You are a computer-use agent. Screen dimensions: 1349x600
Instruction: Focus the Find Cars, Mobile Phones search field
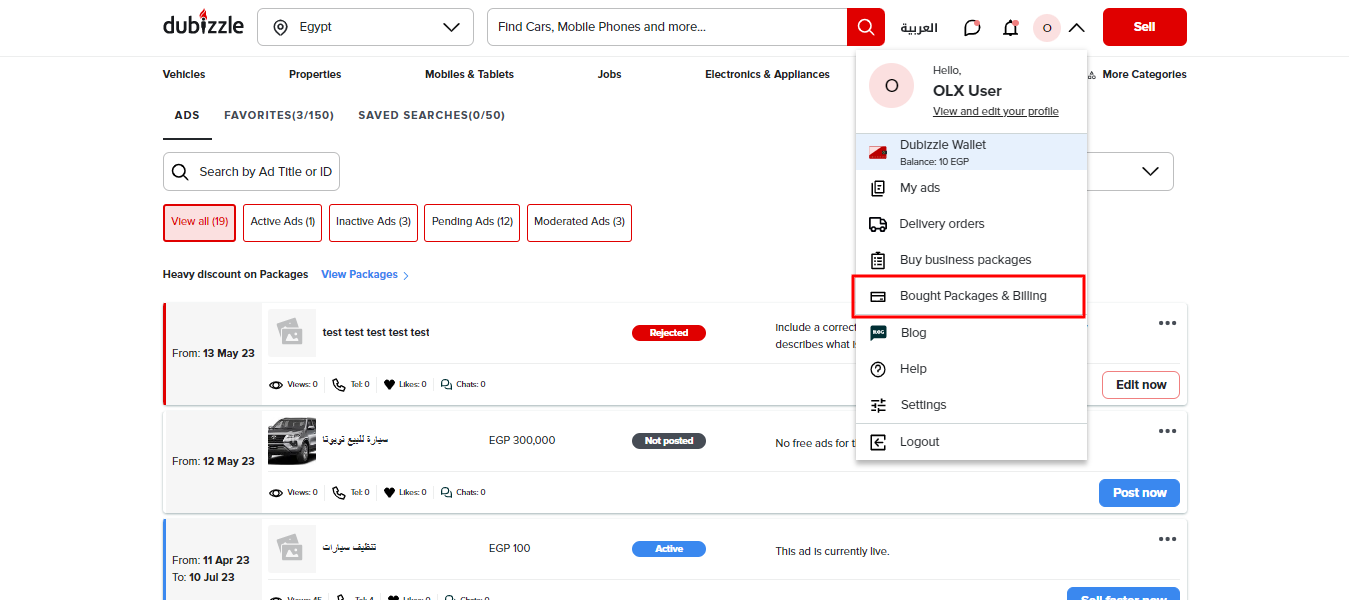667,27
